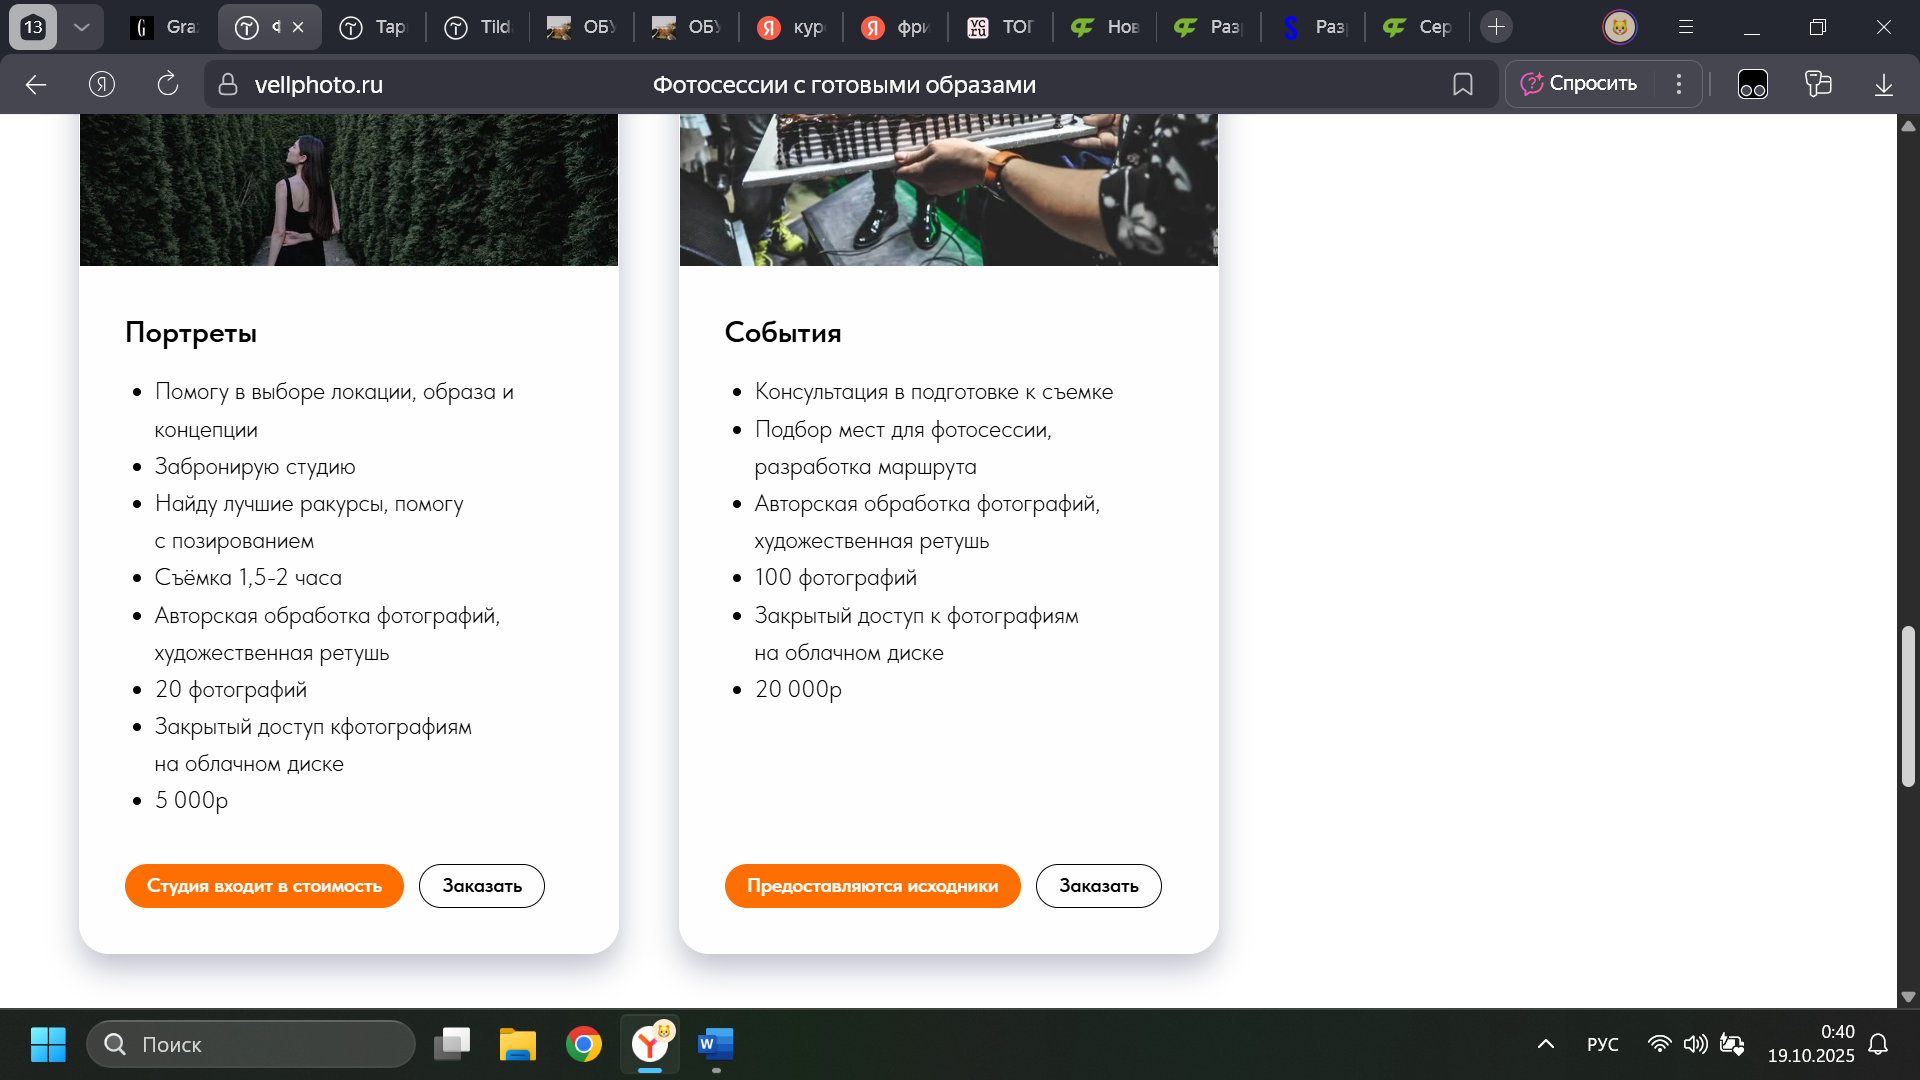Click the page translator icon
The image size is (1920, 1080).
[x=1818, y=85]
